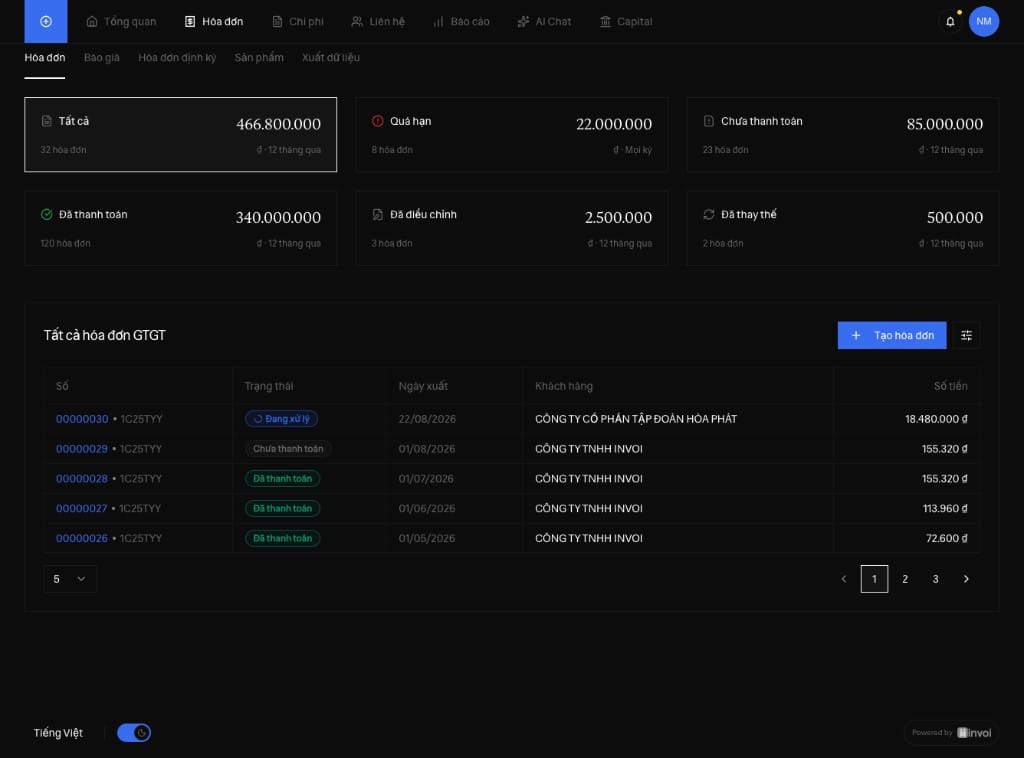Click the Số tiền column header
This screenshot has width=1024, height=758.
click(x=951, y=387)
